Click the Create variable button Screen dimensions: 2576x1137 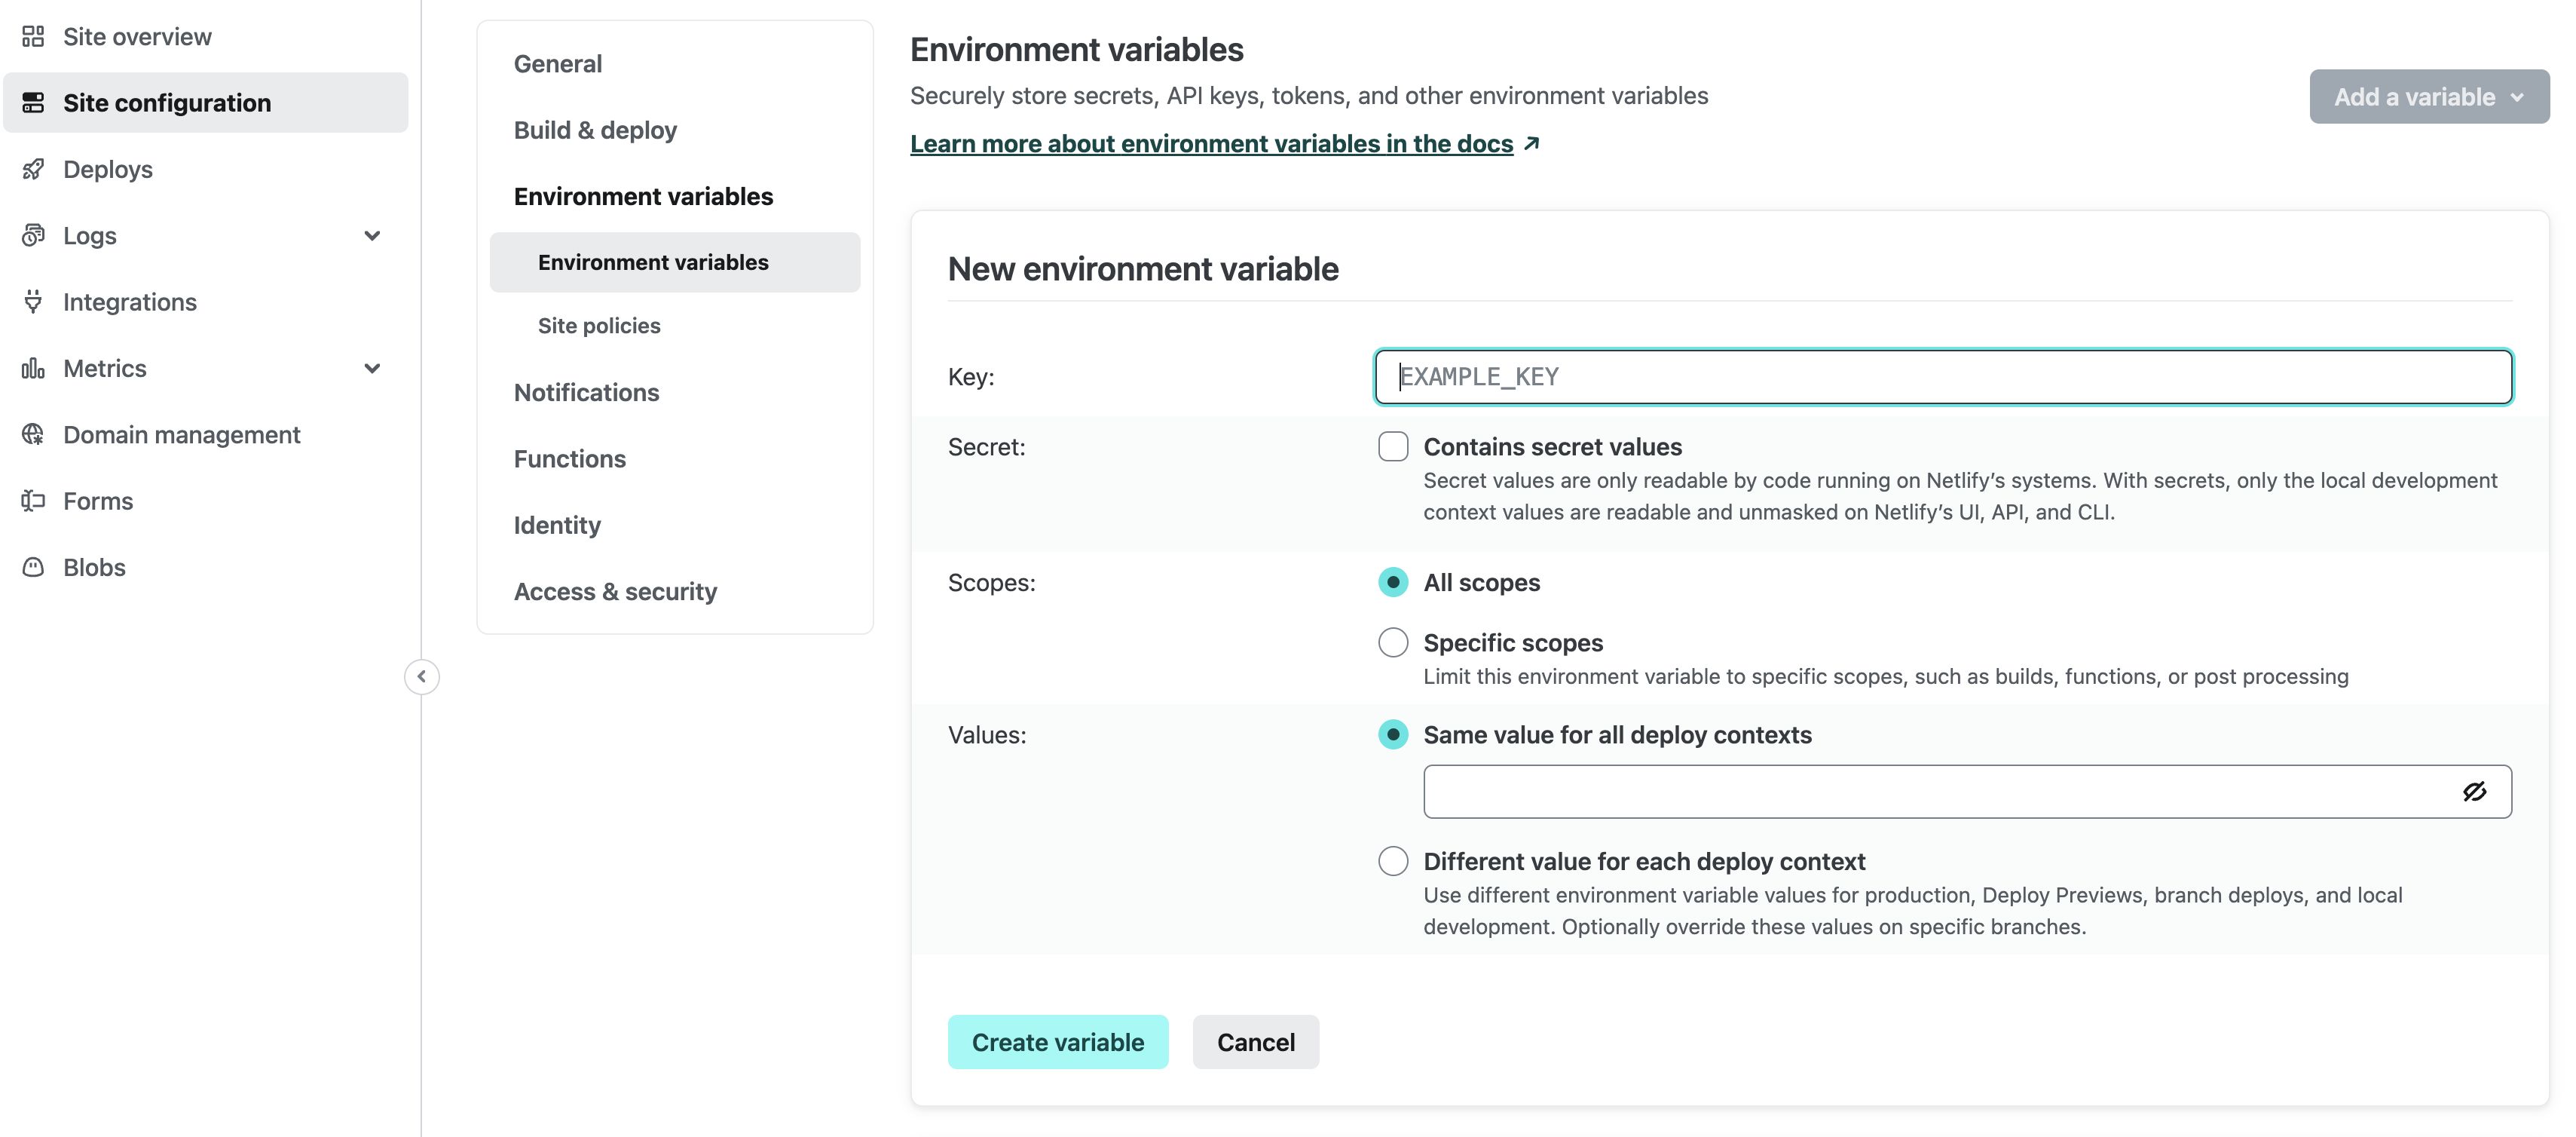click(1058, 1041)
